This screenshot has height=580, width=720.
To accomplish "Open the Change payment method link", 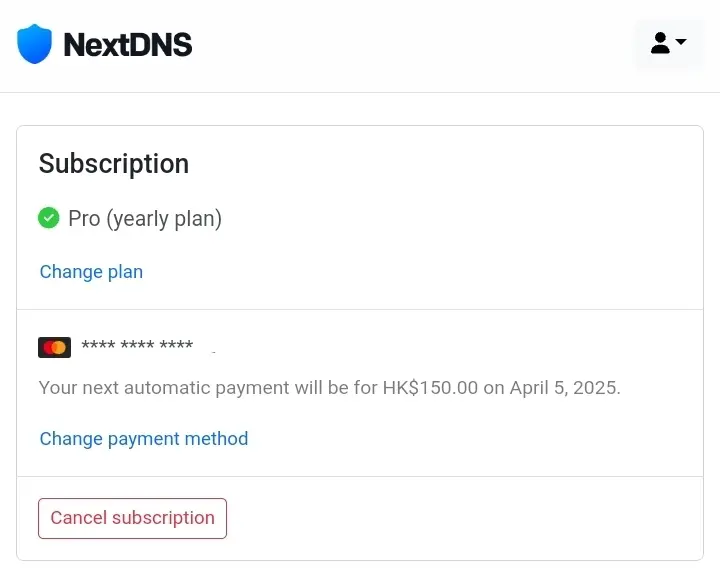I will pos(144,439).
